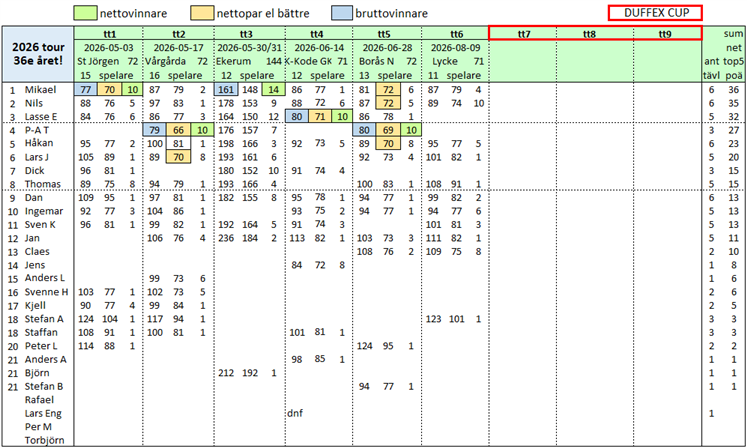This screenshot has width=747, height=448.
Task: Click the yellow nettopar el bättre swatch
Action: point(202,13)
